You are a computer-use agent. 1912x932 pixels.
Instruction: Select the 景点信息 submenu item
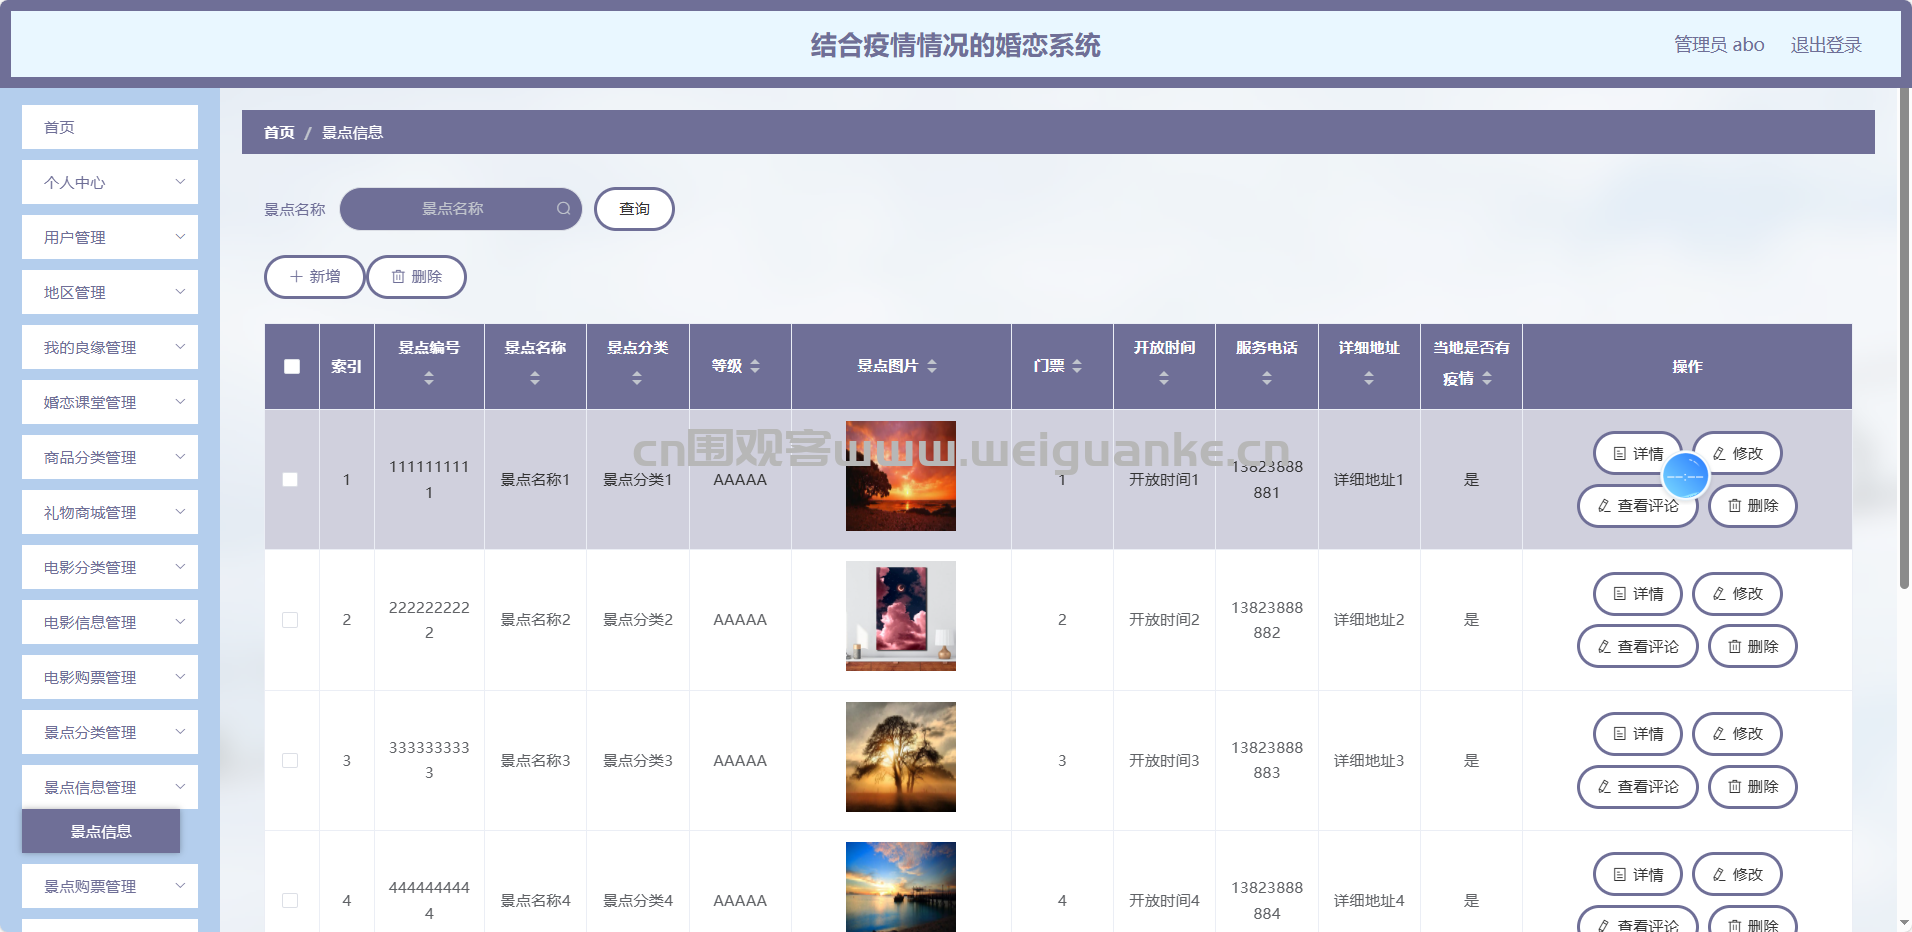[101, 832]
